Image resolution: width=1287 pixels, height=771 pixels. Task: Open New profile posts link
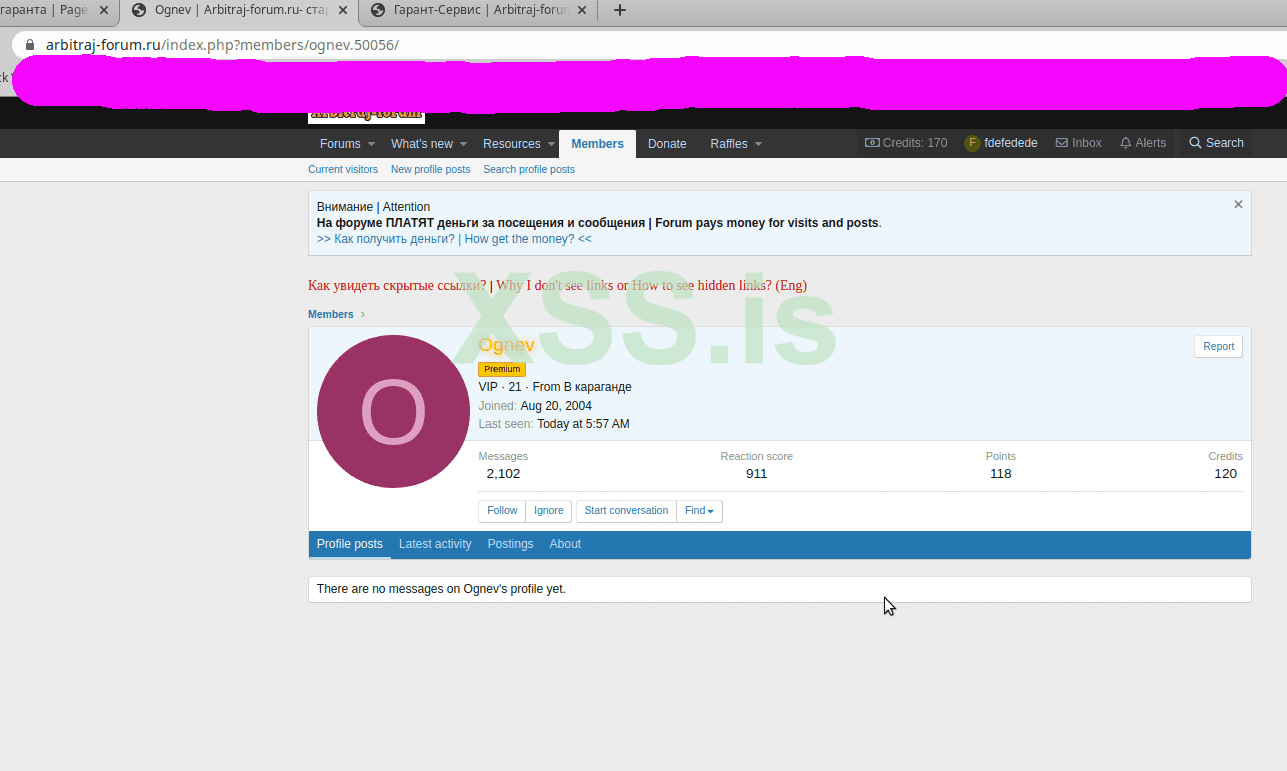430,169
